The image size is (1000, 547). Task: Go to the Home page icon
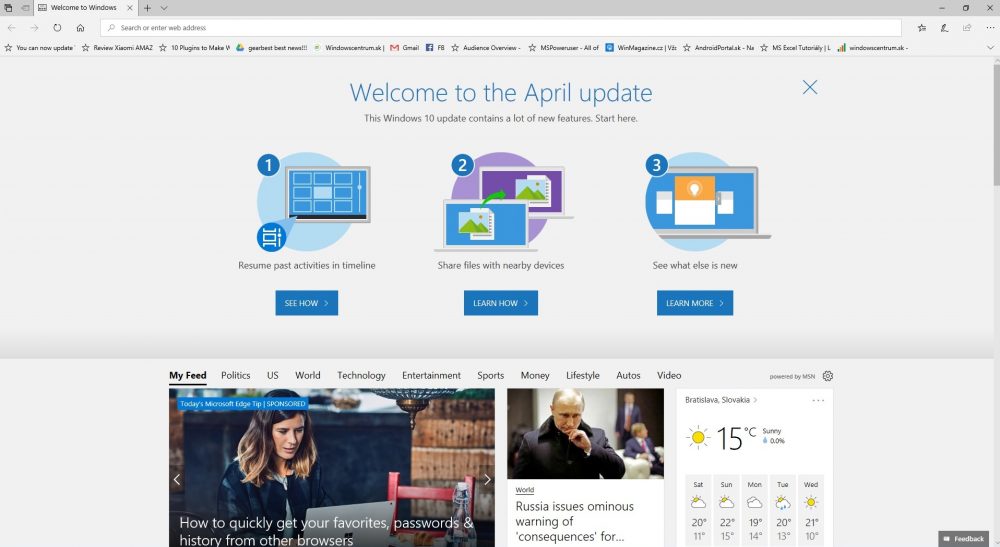80,27
